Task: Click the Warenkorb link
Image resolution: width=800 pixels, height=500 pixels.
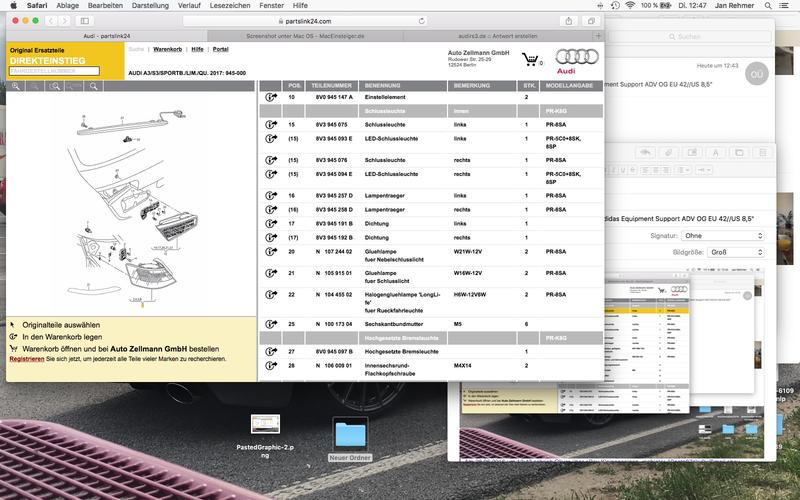Action: [167, 48]
